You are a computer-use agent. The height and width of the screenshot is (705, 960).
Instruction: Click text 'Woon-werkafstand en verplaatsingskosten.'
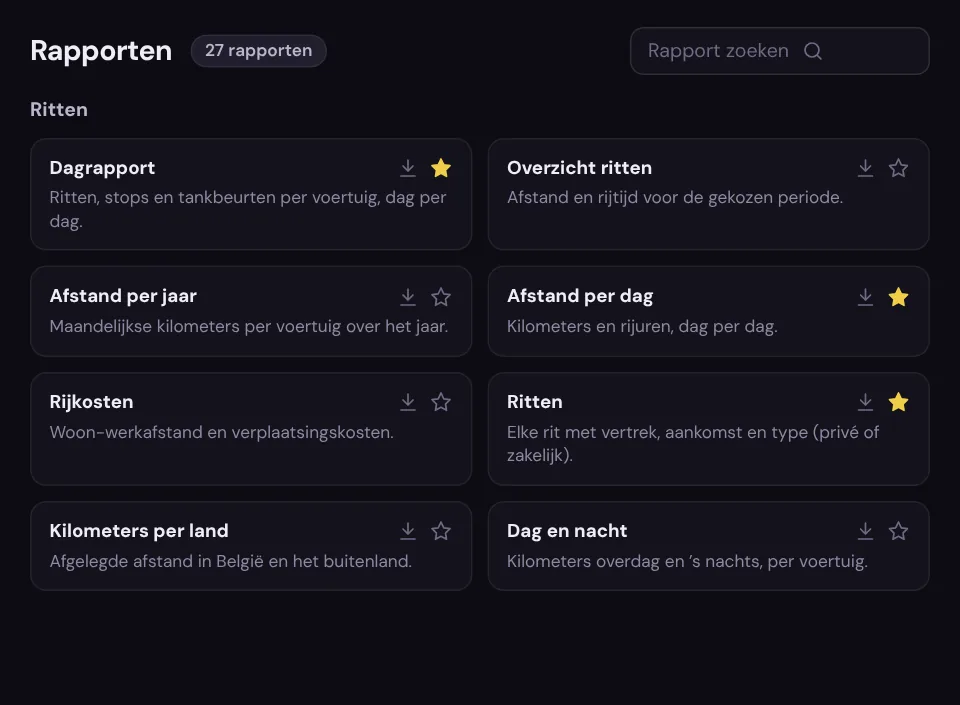[x=222, y=432]
